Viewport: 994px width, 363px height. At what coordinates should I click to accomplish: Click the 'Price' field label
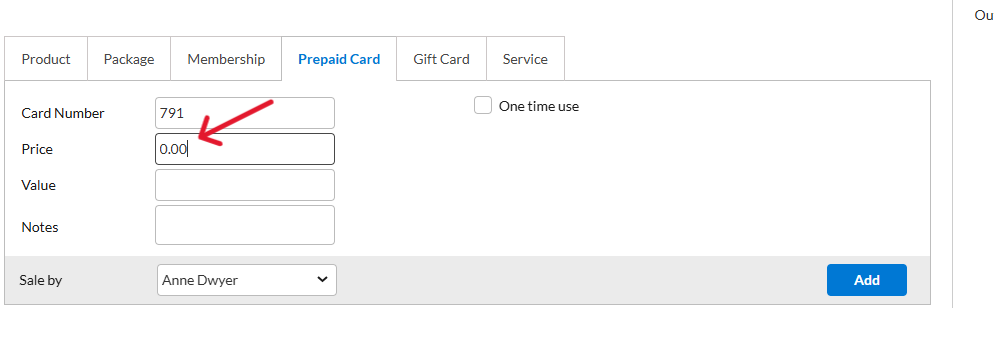[x=37, y=150]
